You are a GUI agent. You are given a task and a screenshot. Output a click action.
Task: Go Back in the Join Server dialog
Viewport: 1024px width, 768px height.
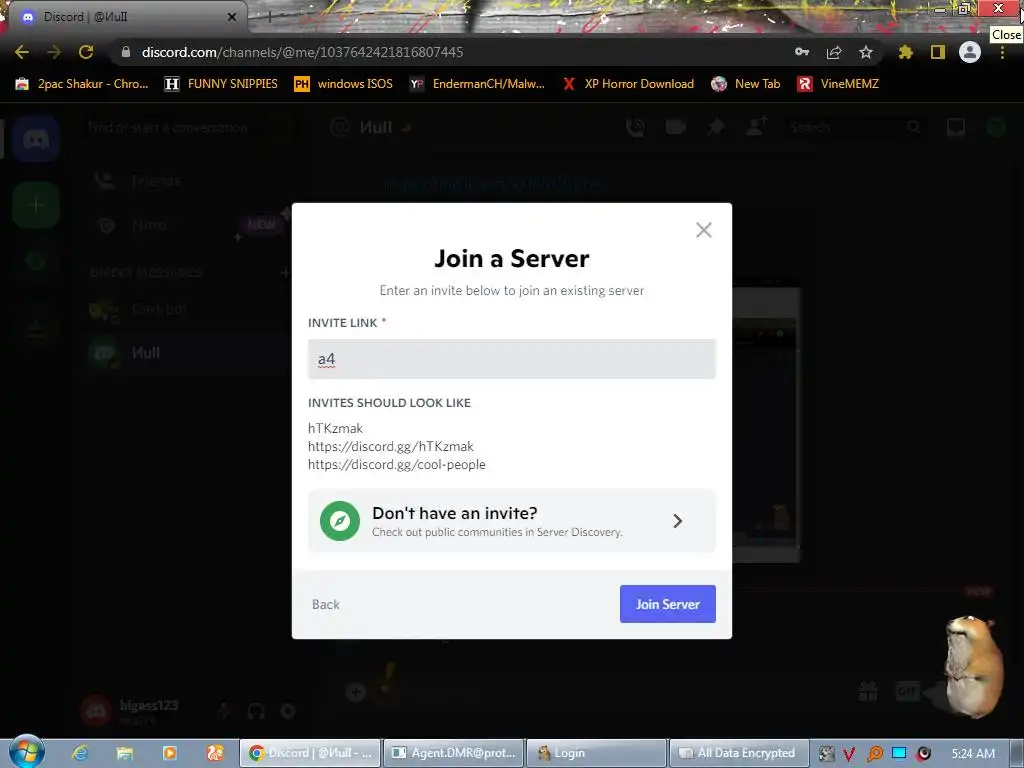[326, 605]
